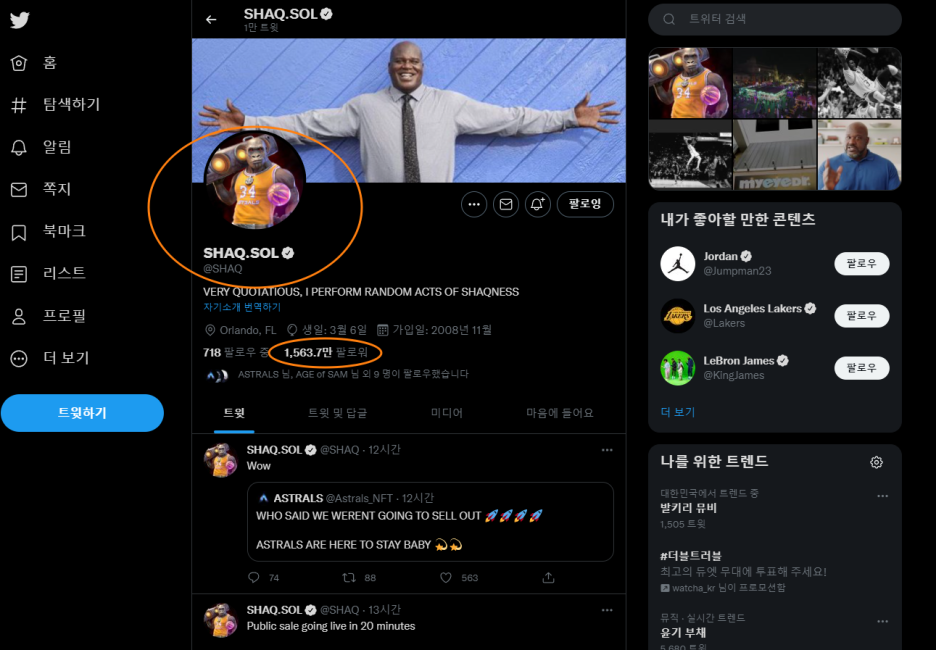
Task: Switch to the 트윗 및 답글 tab
Action: click(337, 413)
